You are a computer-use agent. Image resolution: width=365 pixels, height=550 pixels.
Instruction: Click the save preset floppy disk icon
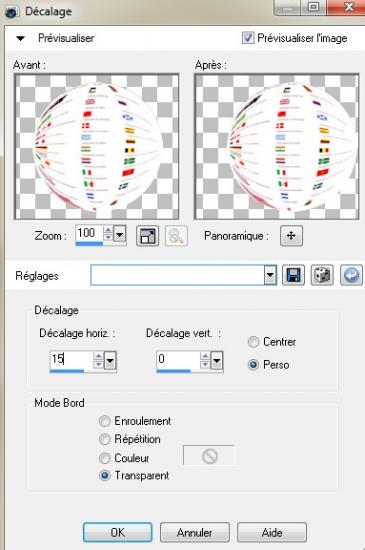coord(293,275)
